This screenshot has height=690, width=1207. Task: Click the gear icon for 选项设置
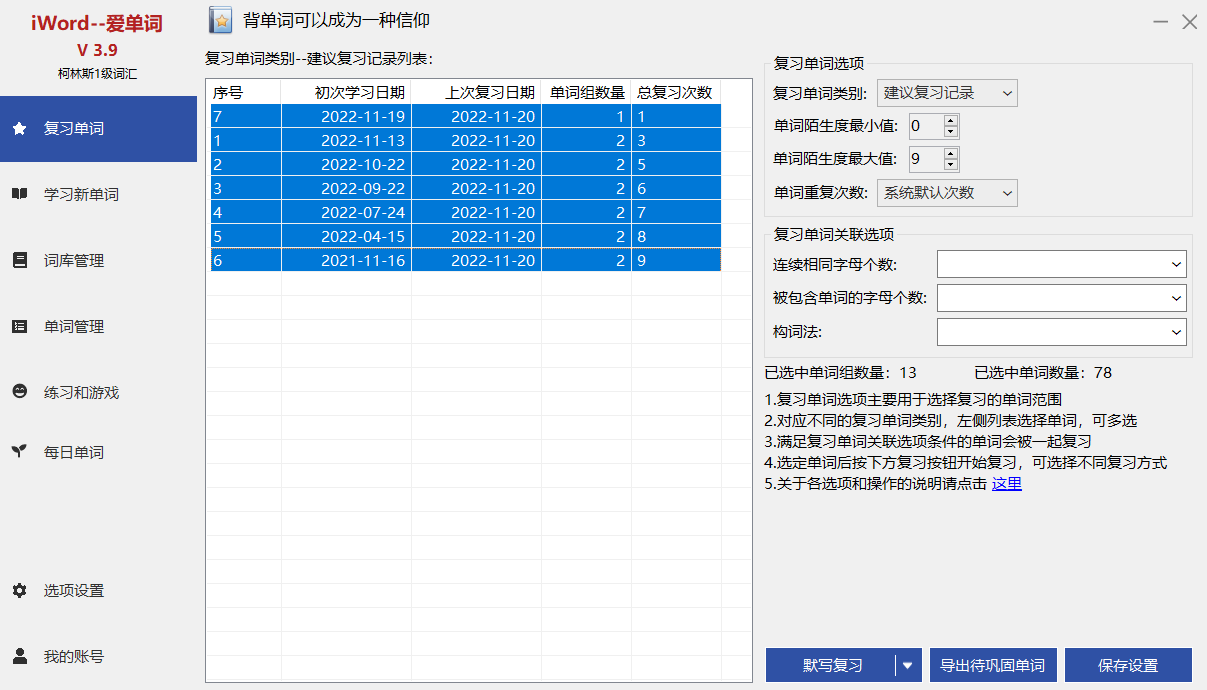(x=19, y=591)
